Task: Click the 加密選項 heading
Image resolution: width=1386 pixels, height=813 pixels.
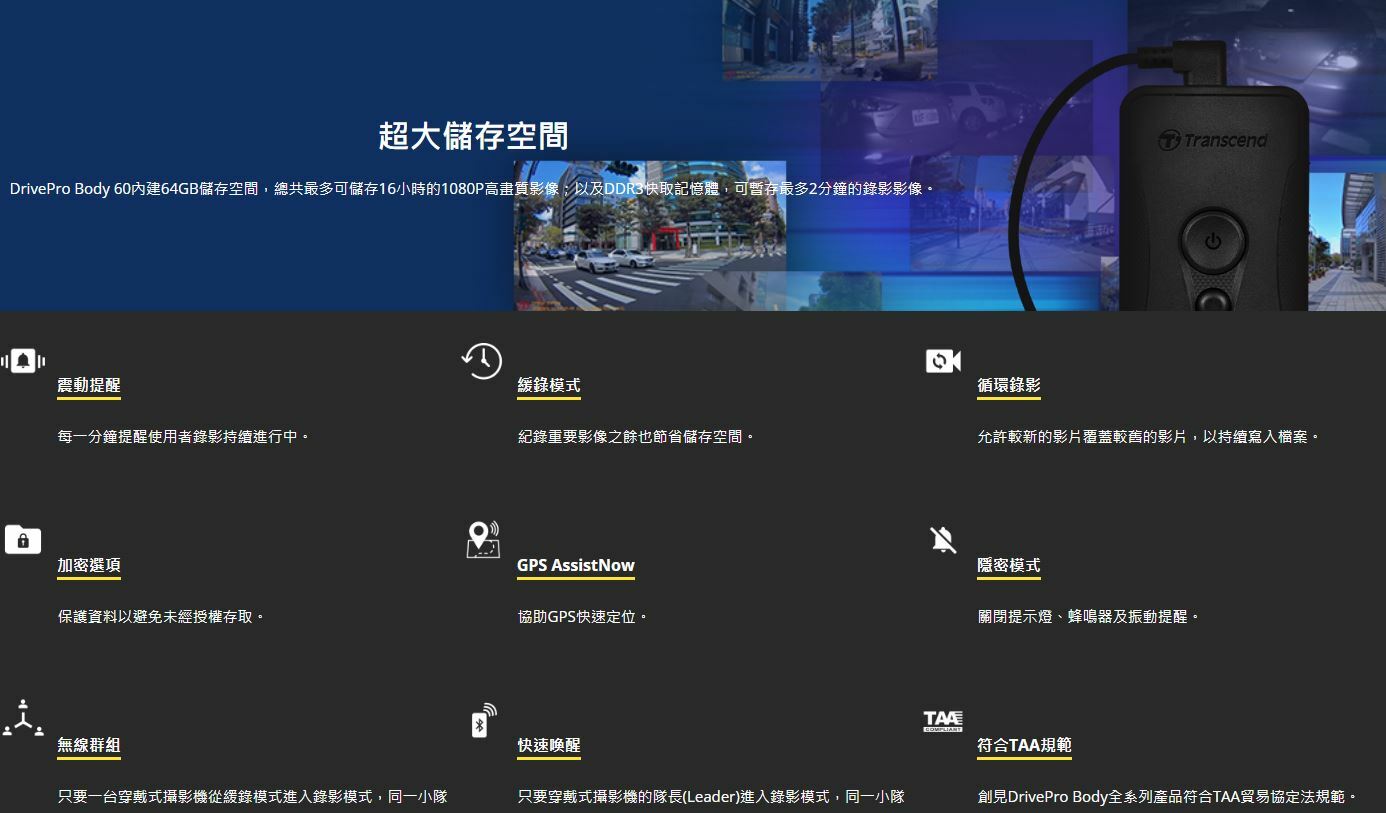Action: pos(89,565)
